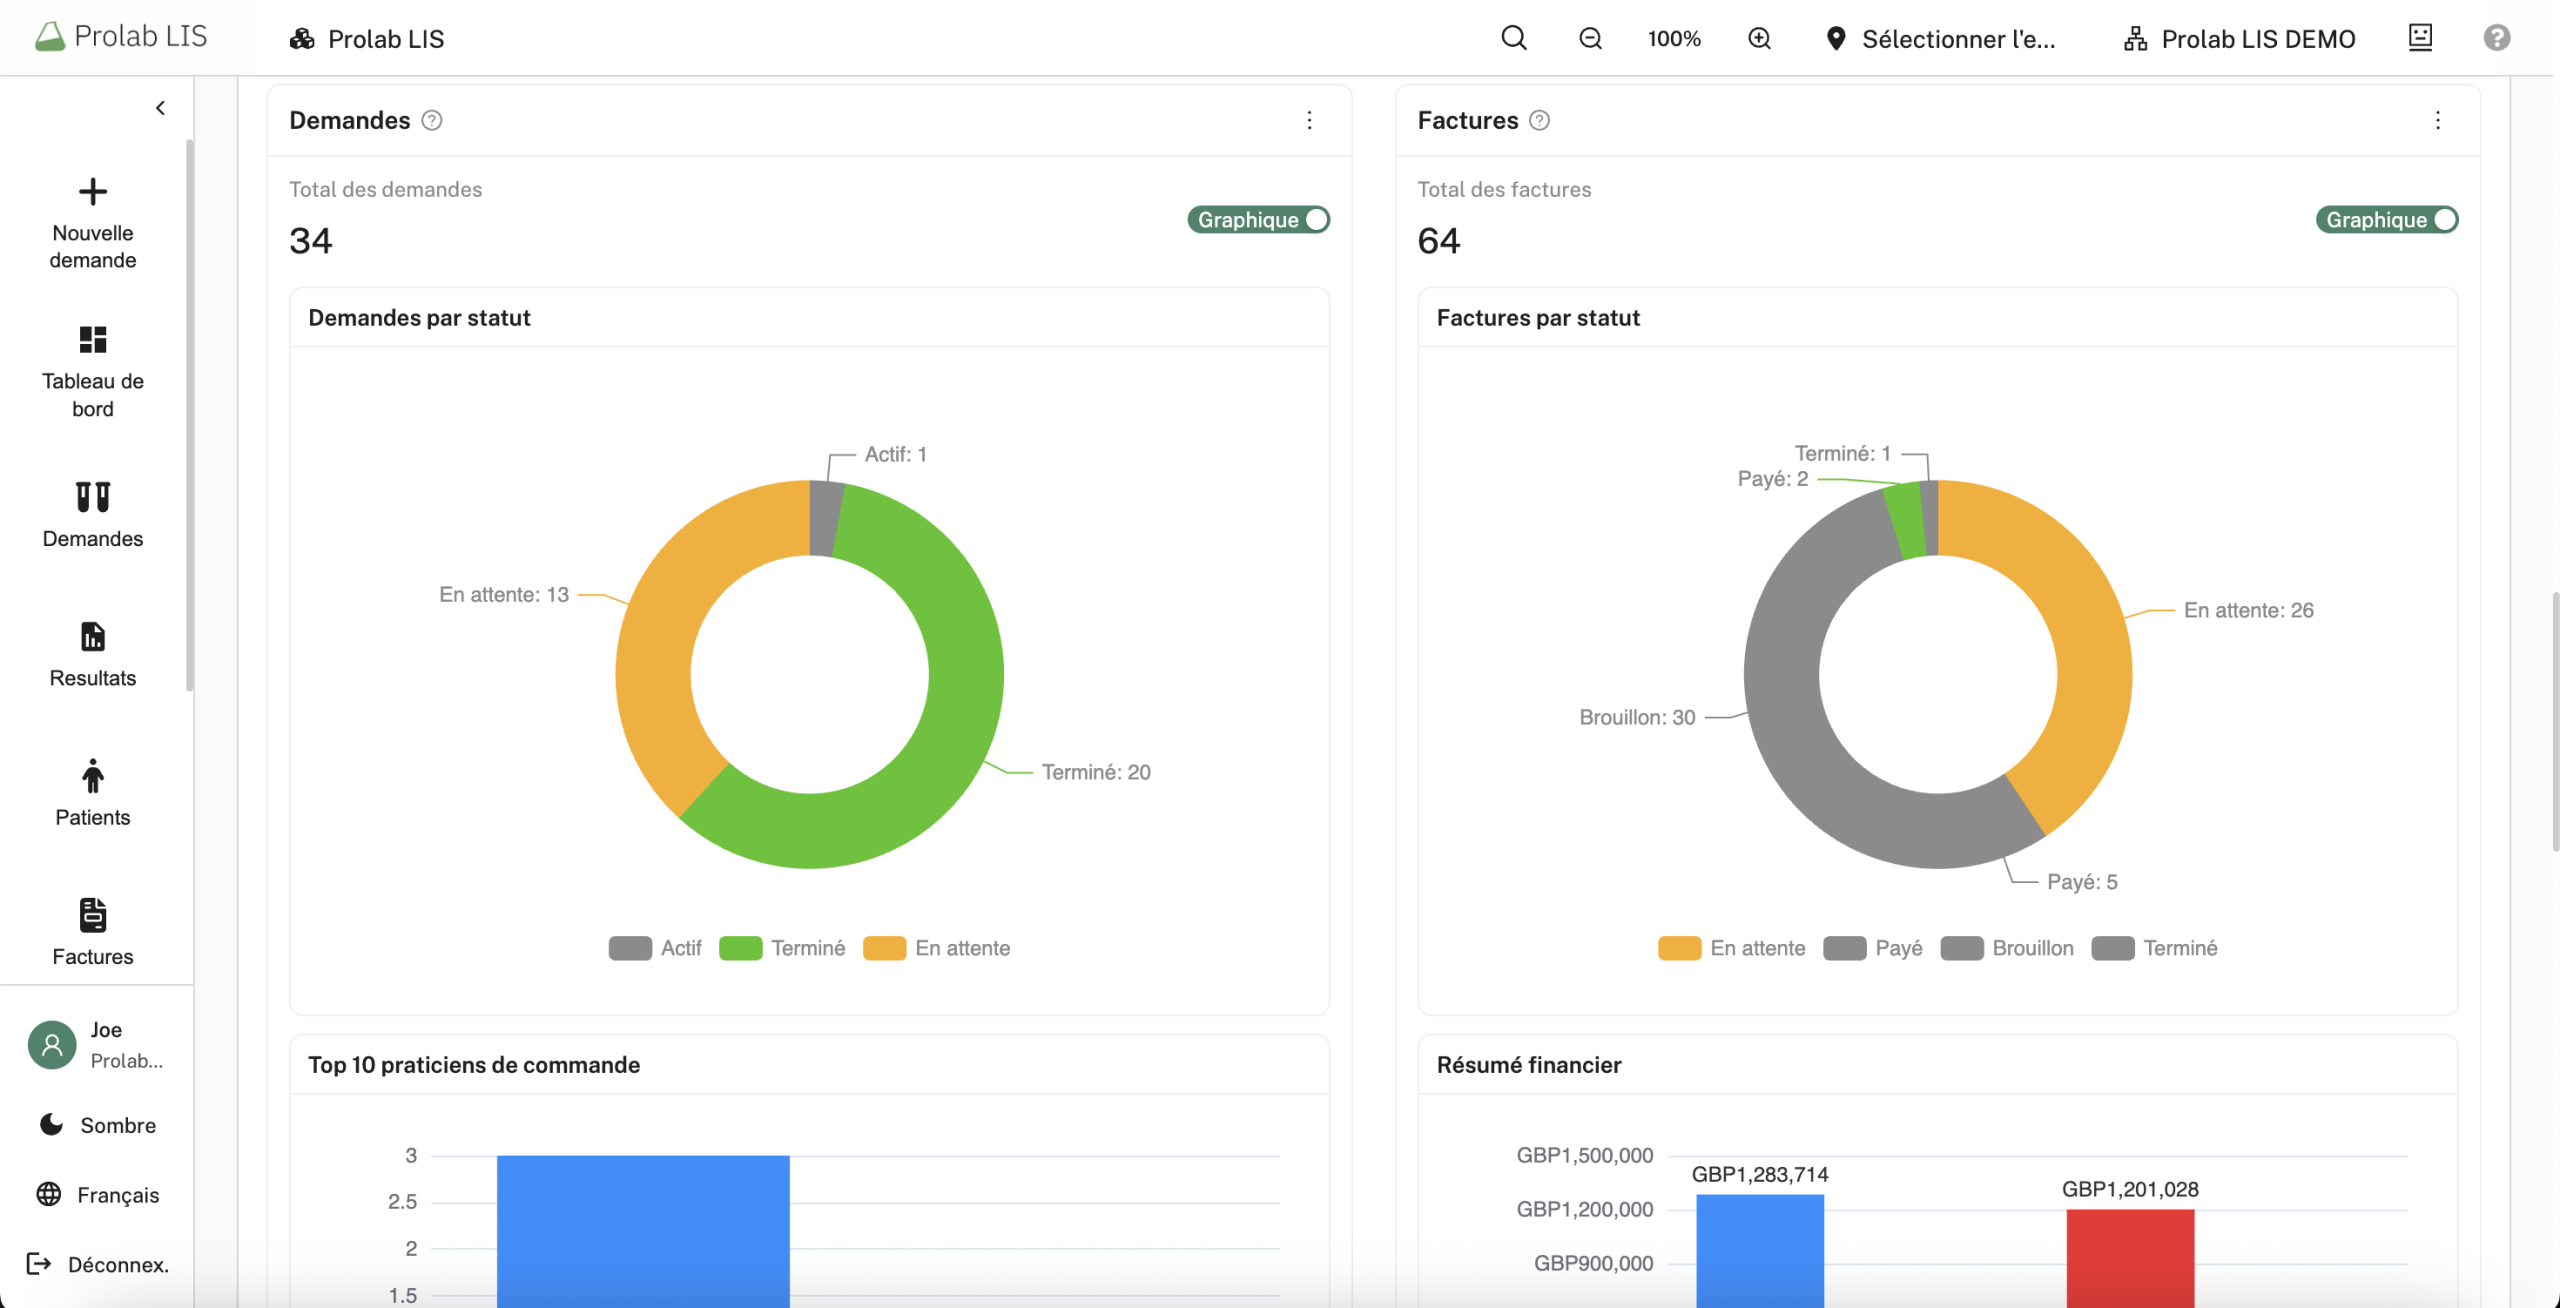Click the Nouvelle demande plus icon
Image resolution: width=2560 pixels, height=1308 pixels.
tap(93, 191)
